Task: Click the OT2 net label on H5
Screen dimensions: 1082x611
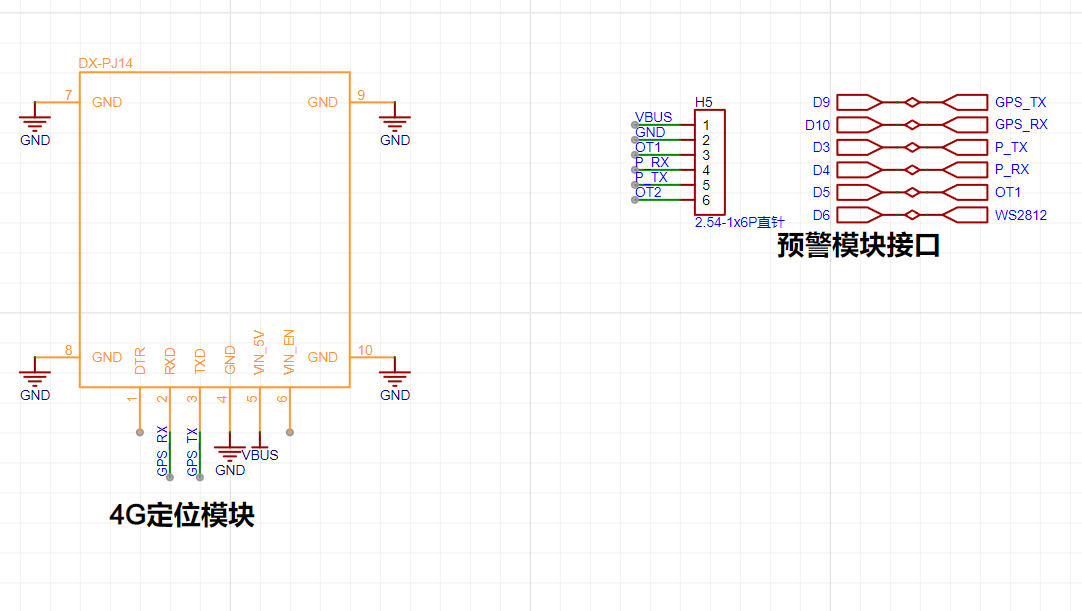Action: (x=648, y=192)
